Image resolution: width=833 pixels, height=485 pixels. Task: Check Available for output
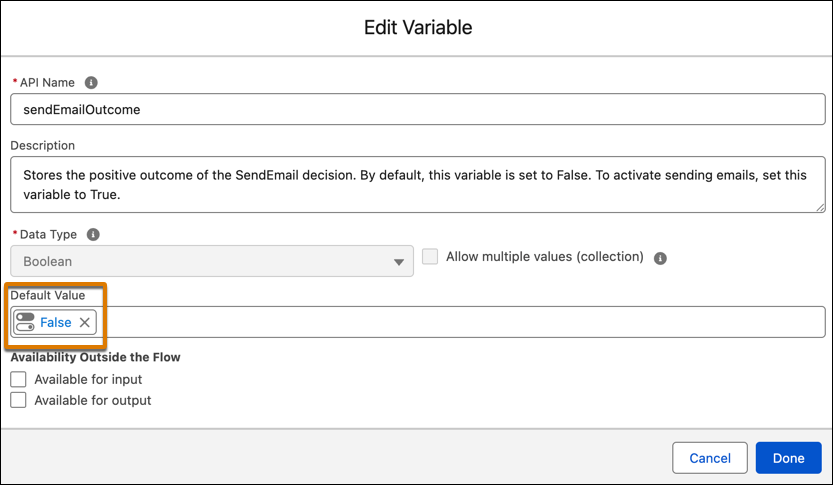(19, 400)
